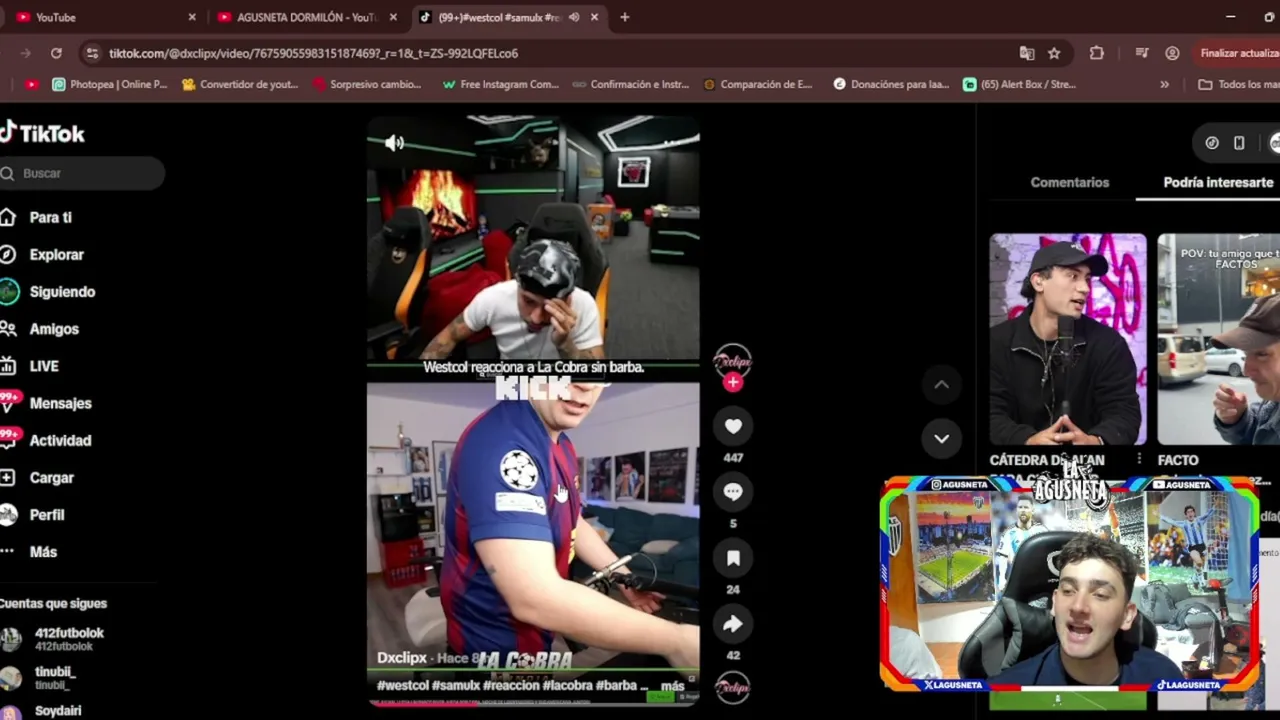Click the Finalizar actualización button
This screenshot has height=720, width=1280.
tap(1236, 53)
